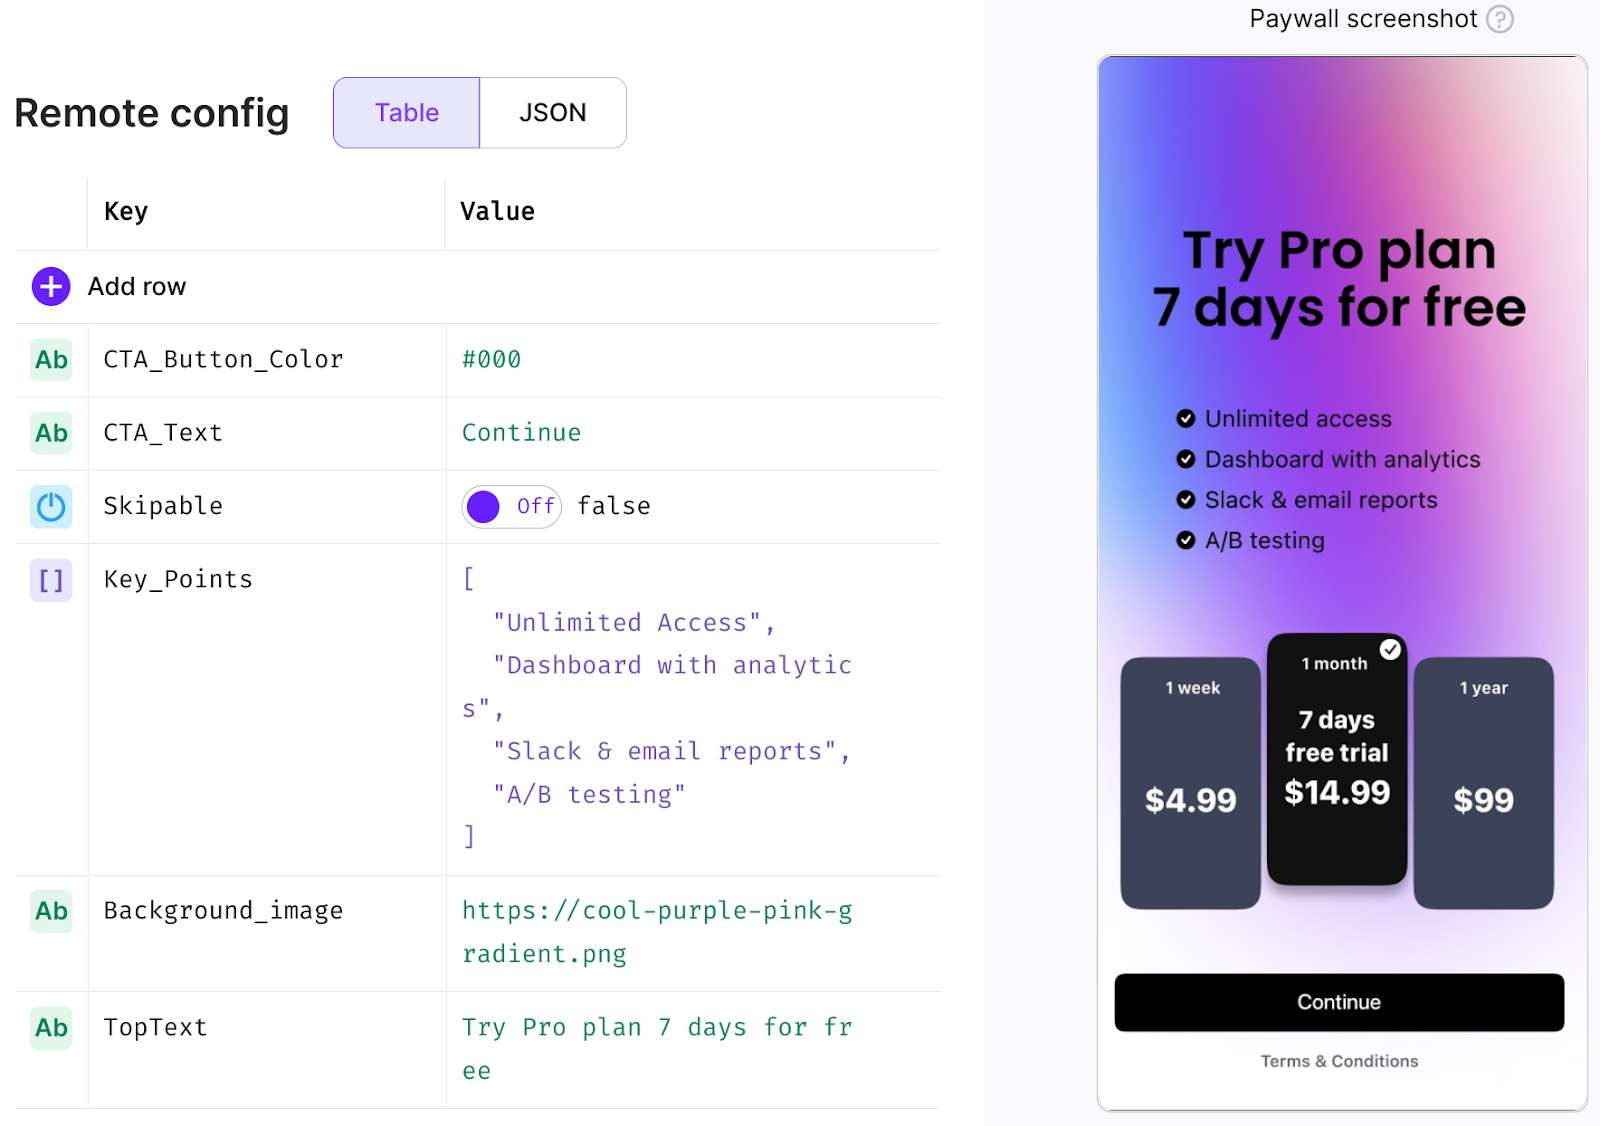Click the Ab type icon beside CTA_Text
This screenshot has width=1600, height=1126.
[x=51, y=433]
